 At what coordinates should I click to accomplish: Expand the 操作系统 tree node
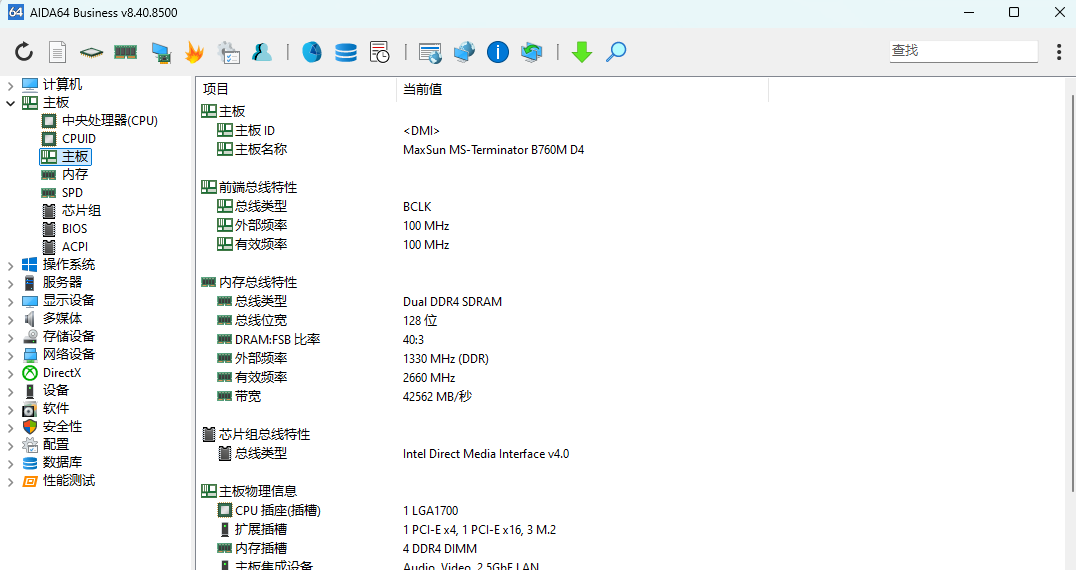pyautogui.click(x=10, y=265)
